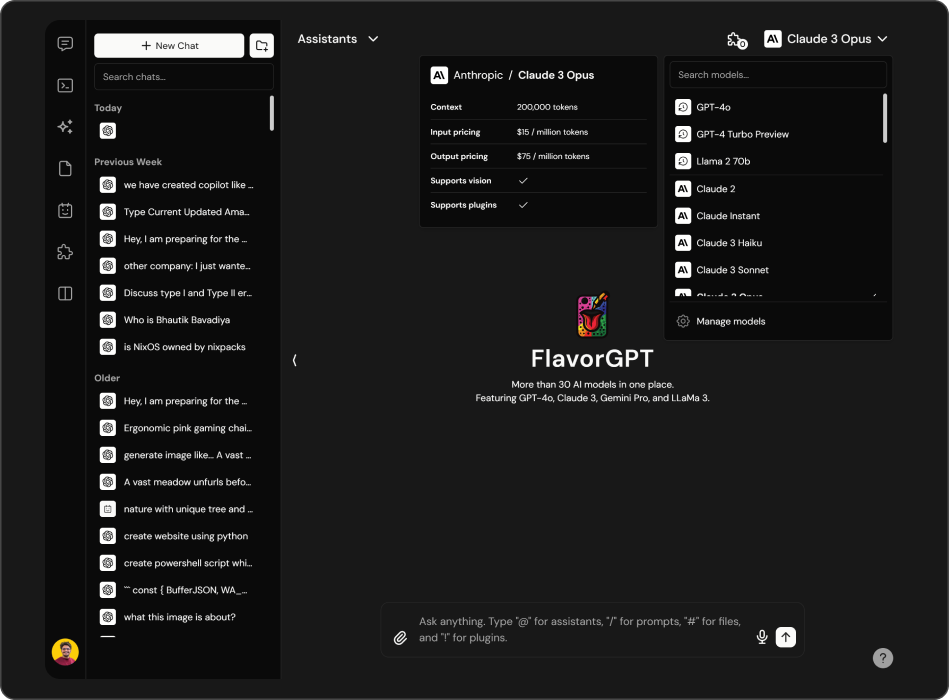Click the Supports vision checkmark
The height and width of the screenshot is (700, 949).
pyautogui.click(x=523, y=180)
